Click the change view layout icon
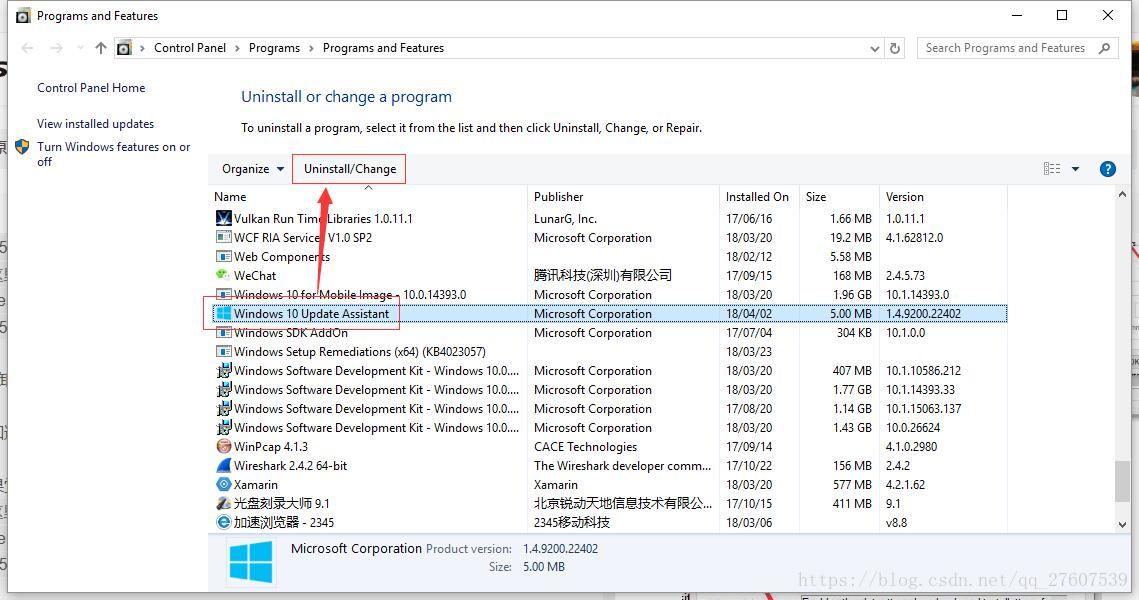Screen dimensions: 1139x600 click(1052, 169)
